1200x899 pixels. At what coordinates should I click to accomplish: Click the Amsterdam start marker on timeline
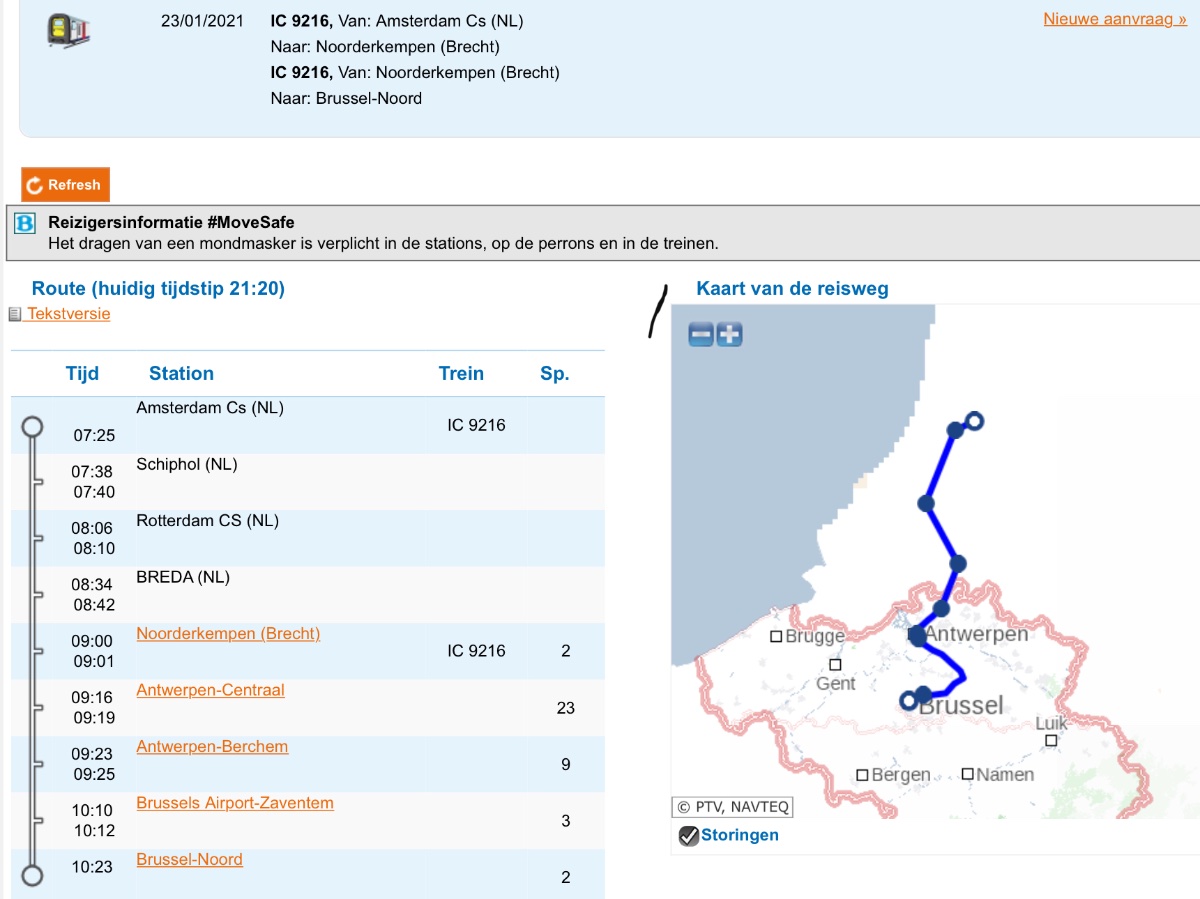coord(32,427)
